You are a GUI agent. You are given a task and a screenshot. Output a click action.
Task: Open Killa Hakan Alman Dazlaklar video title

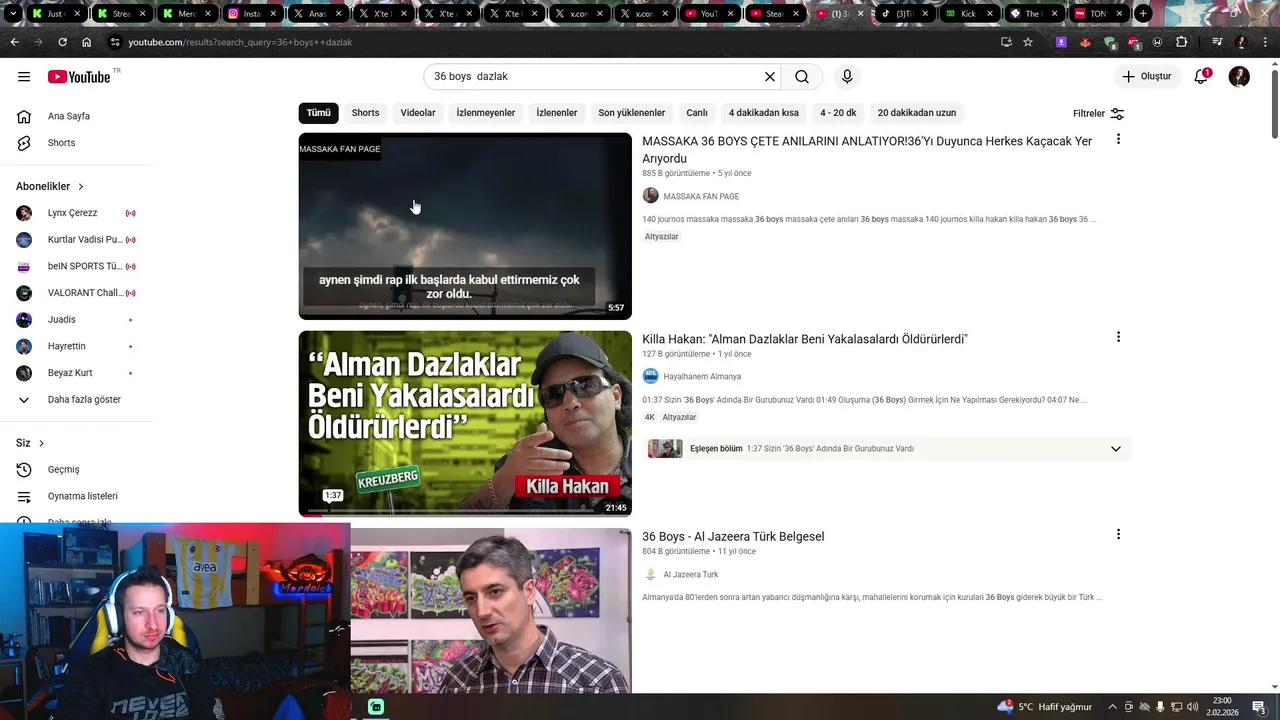click(805, 339)
